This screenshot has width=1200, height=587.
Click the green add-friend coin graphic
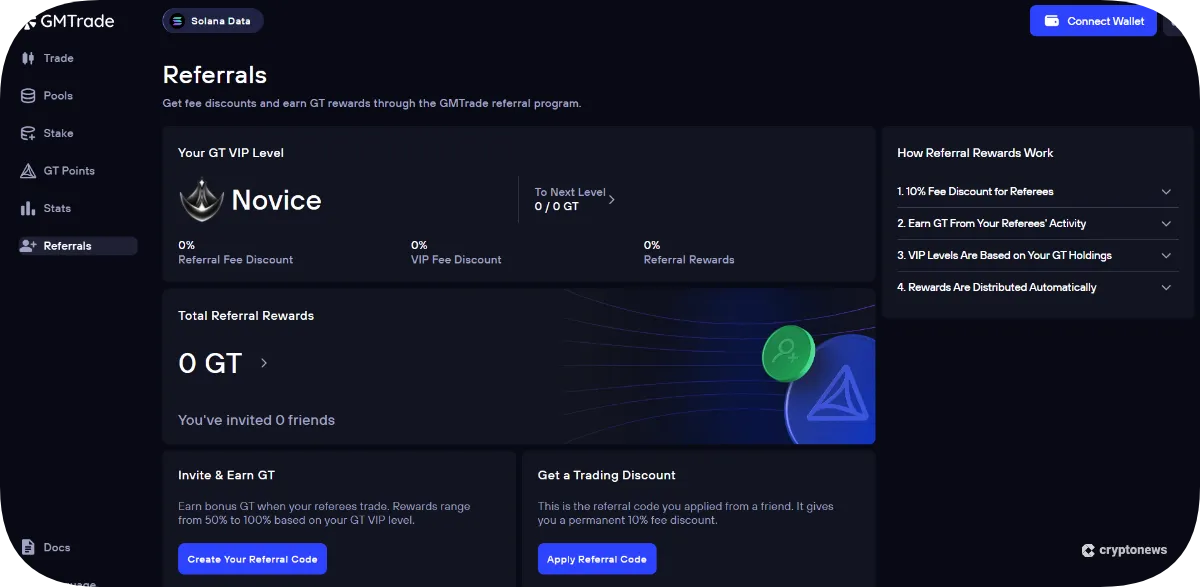click(x=787, y=354)
